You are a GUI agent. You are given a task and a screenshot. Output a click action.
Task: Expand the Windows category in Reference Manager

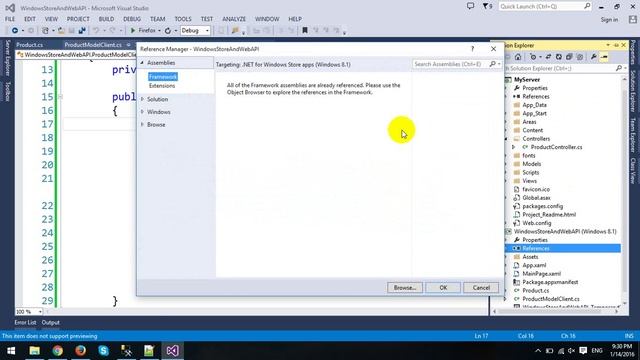coord(142,112)
